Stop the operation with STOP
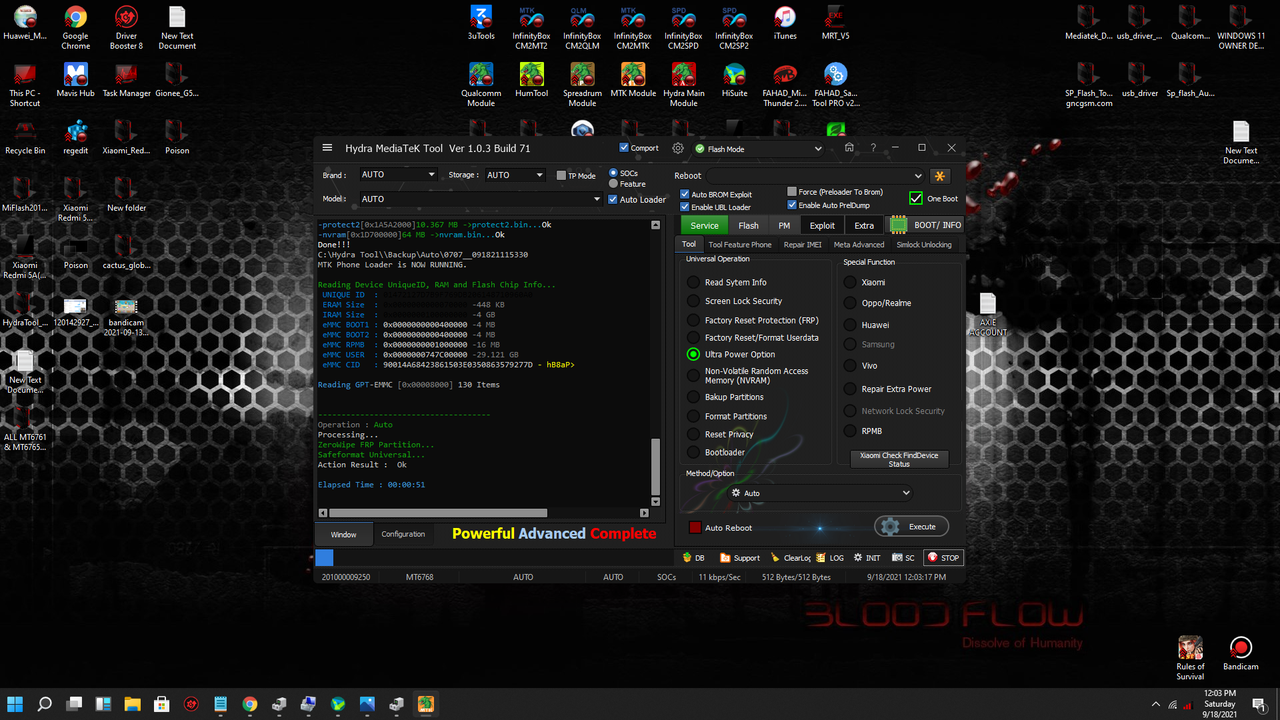Screen dimensions: 1280x720 (943, 558)
